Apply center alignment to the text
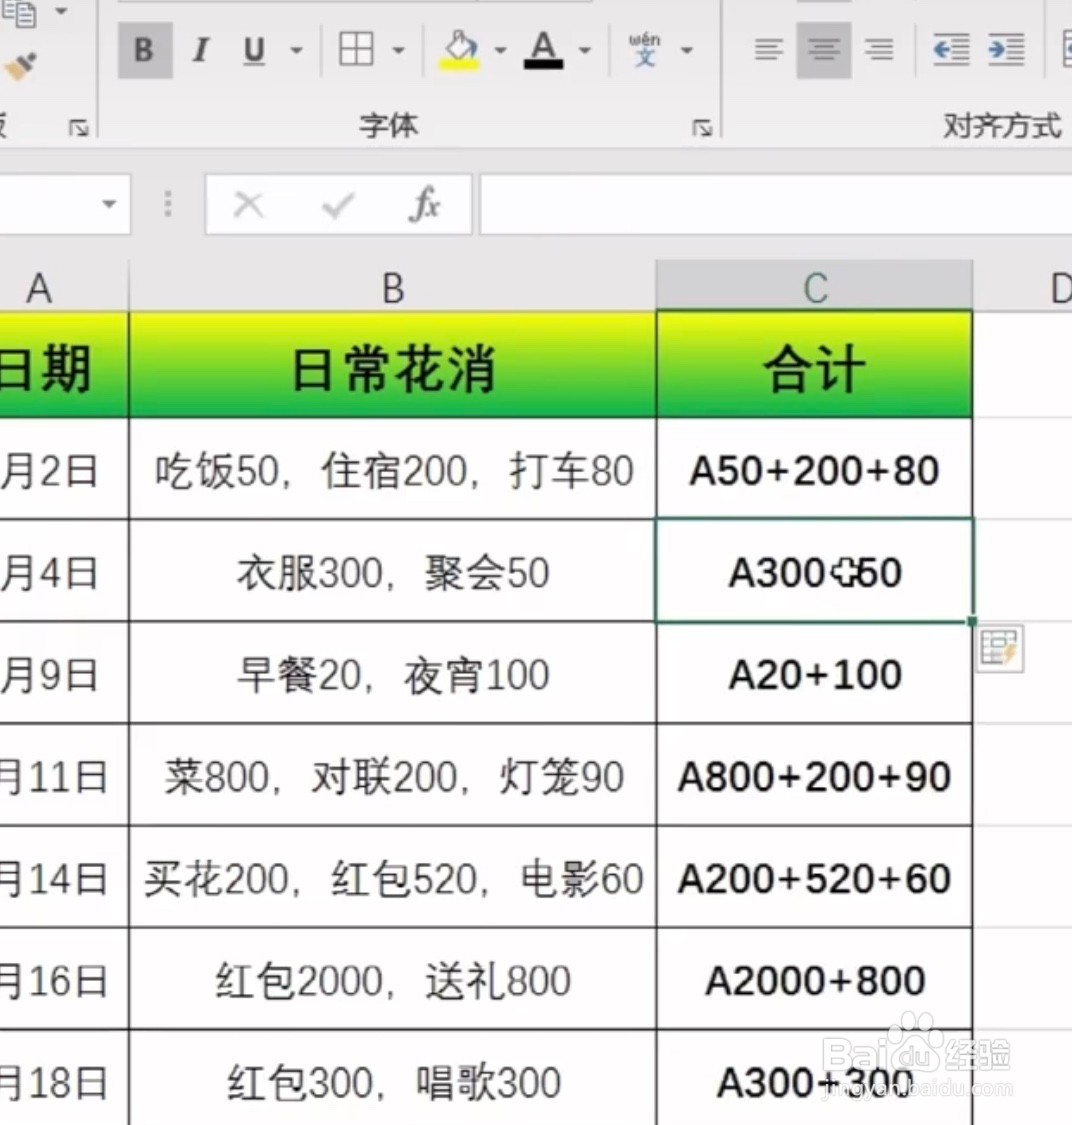The height and width of the screenshot is (1125, 1072). 823,50
